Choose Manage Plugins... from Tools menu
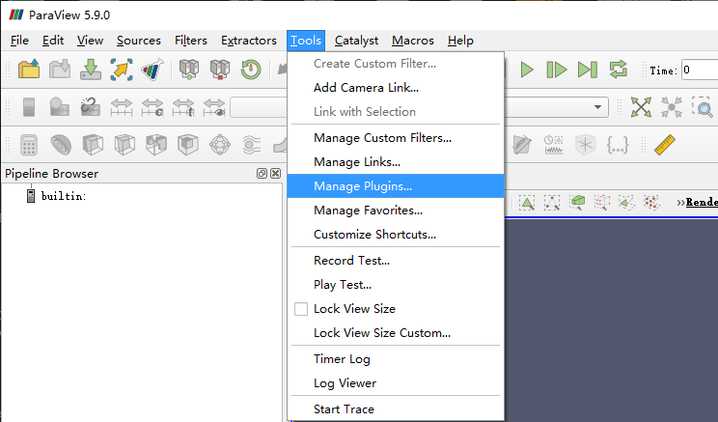 tap(396, 186)
